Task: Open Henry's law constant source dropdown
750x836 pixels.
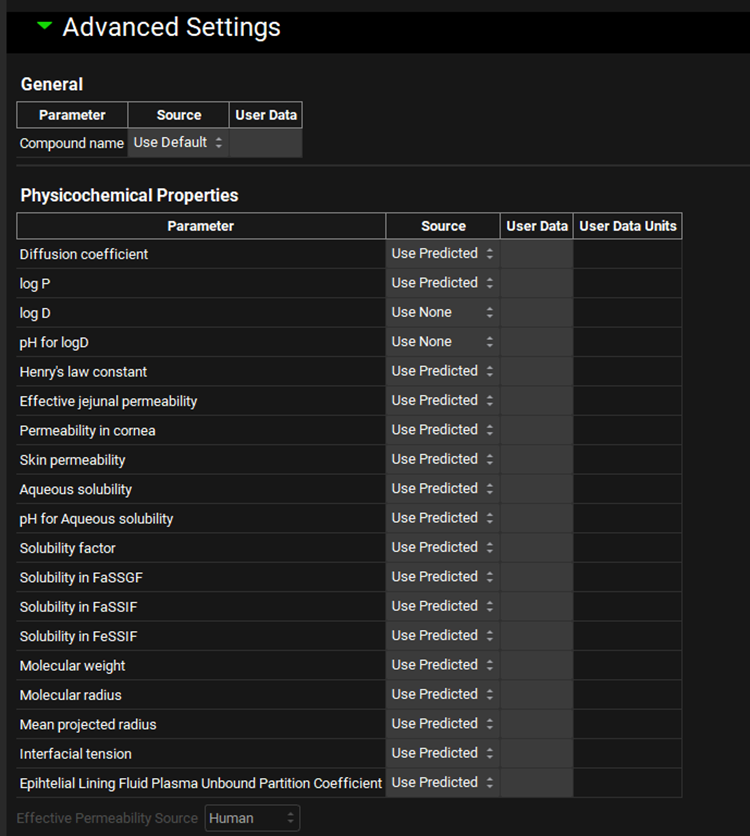Action: (442, 371)
